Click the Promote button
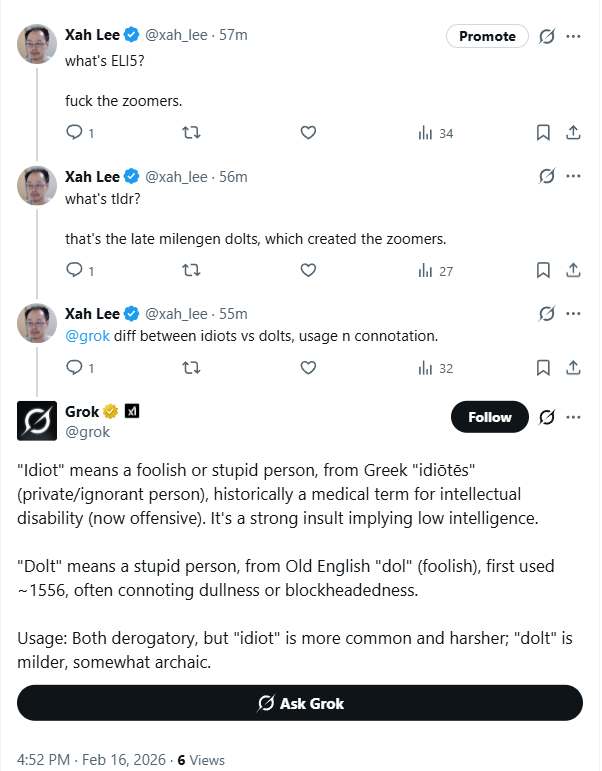 (x=487, y=36)
